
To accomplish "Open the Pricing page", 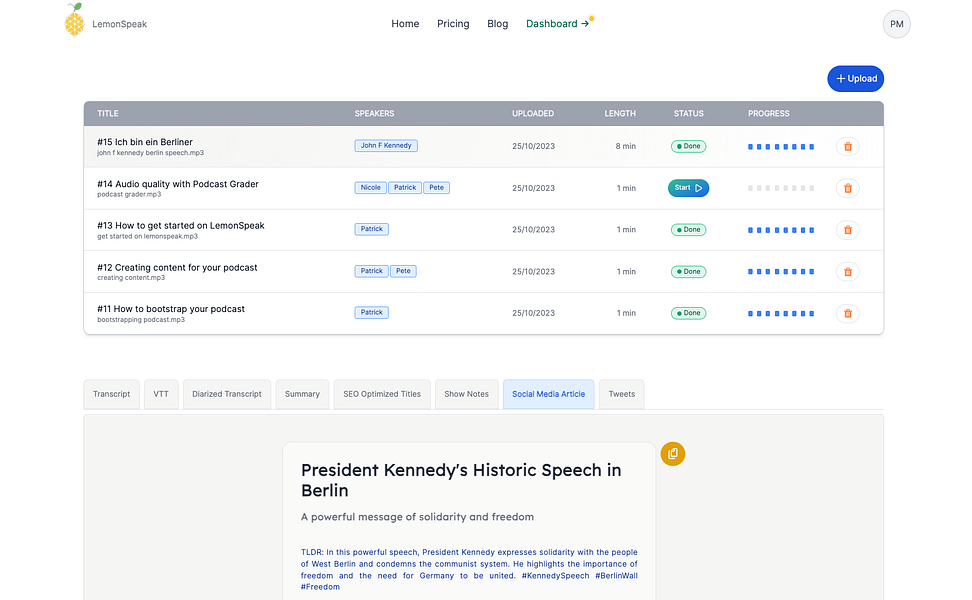I will pyautogui.click(x=453, y=24).
